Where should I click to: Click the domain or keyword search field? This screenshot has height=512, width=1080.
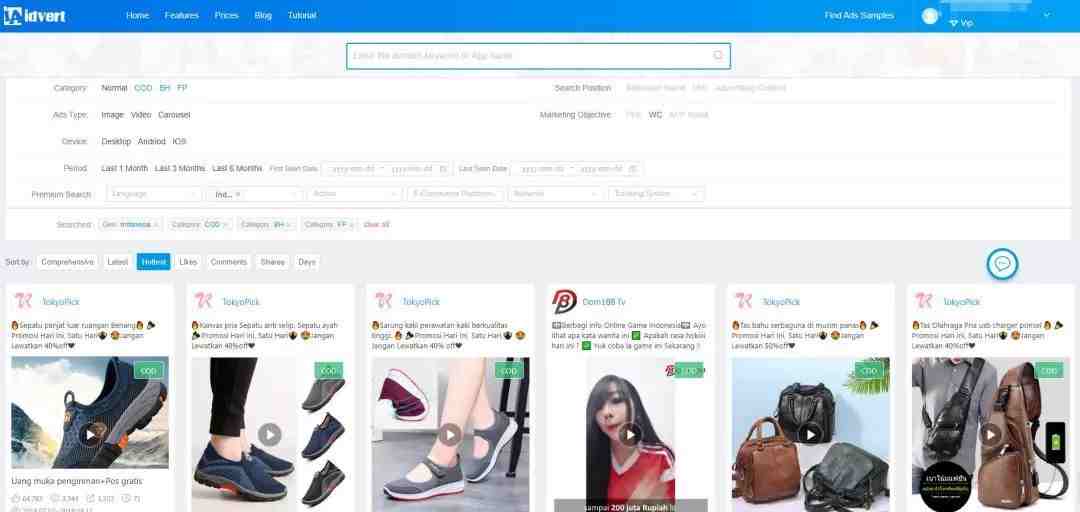[530, 55]
